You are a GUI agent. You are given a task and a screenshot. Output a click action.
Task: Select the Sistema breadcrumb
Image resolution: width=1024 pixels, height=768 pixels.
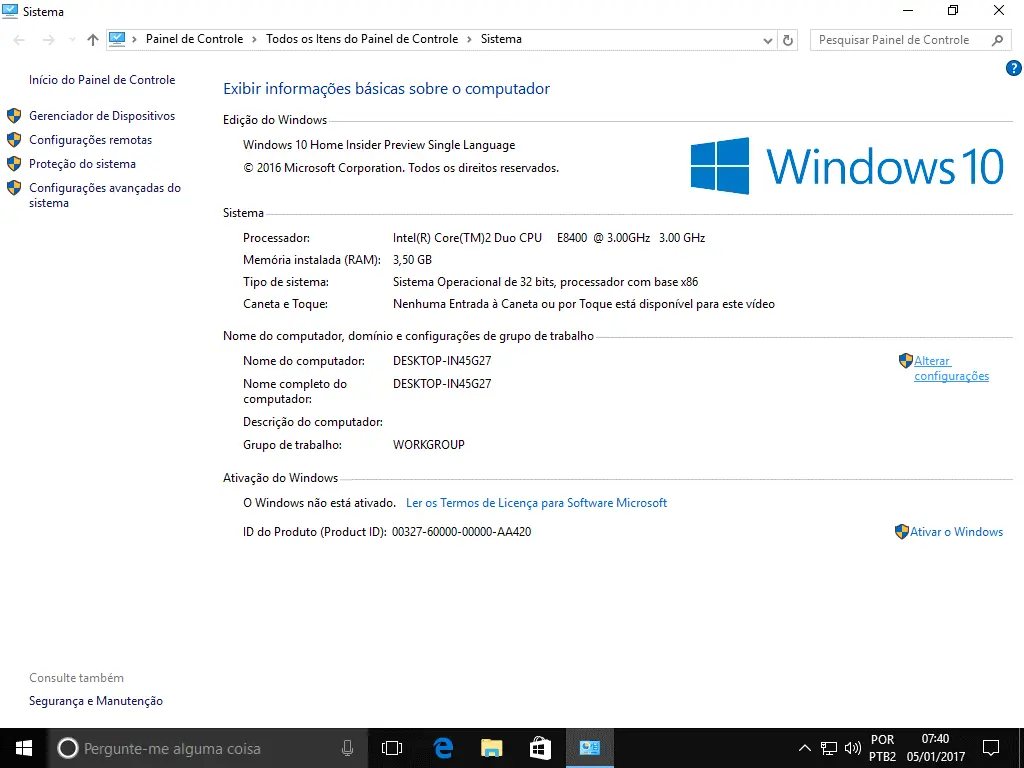coord(501,39)
